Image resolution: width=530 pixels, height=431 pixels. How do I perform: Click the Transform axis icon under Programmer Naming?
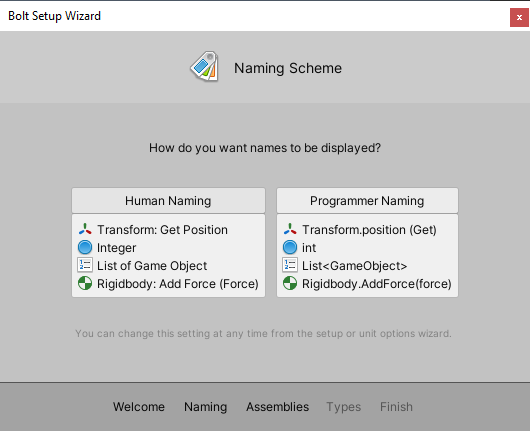(x=290, y=229)
